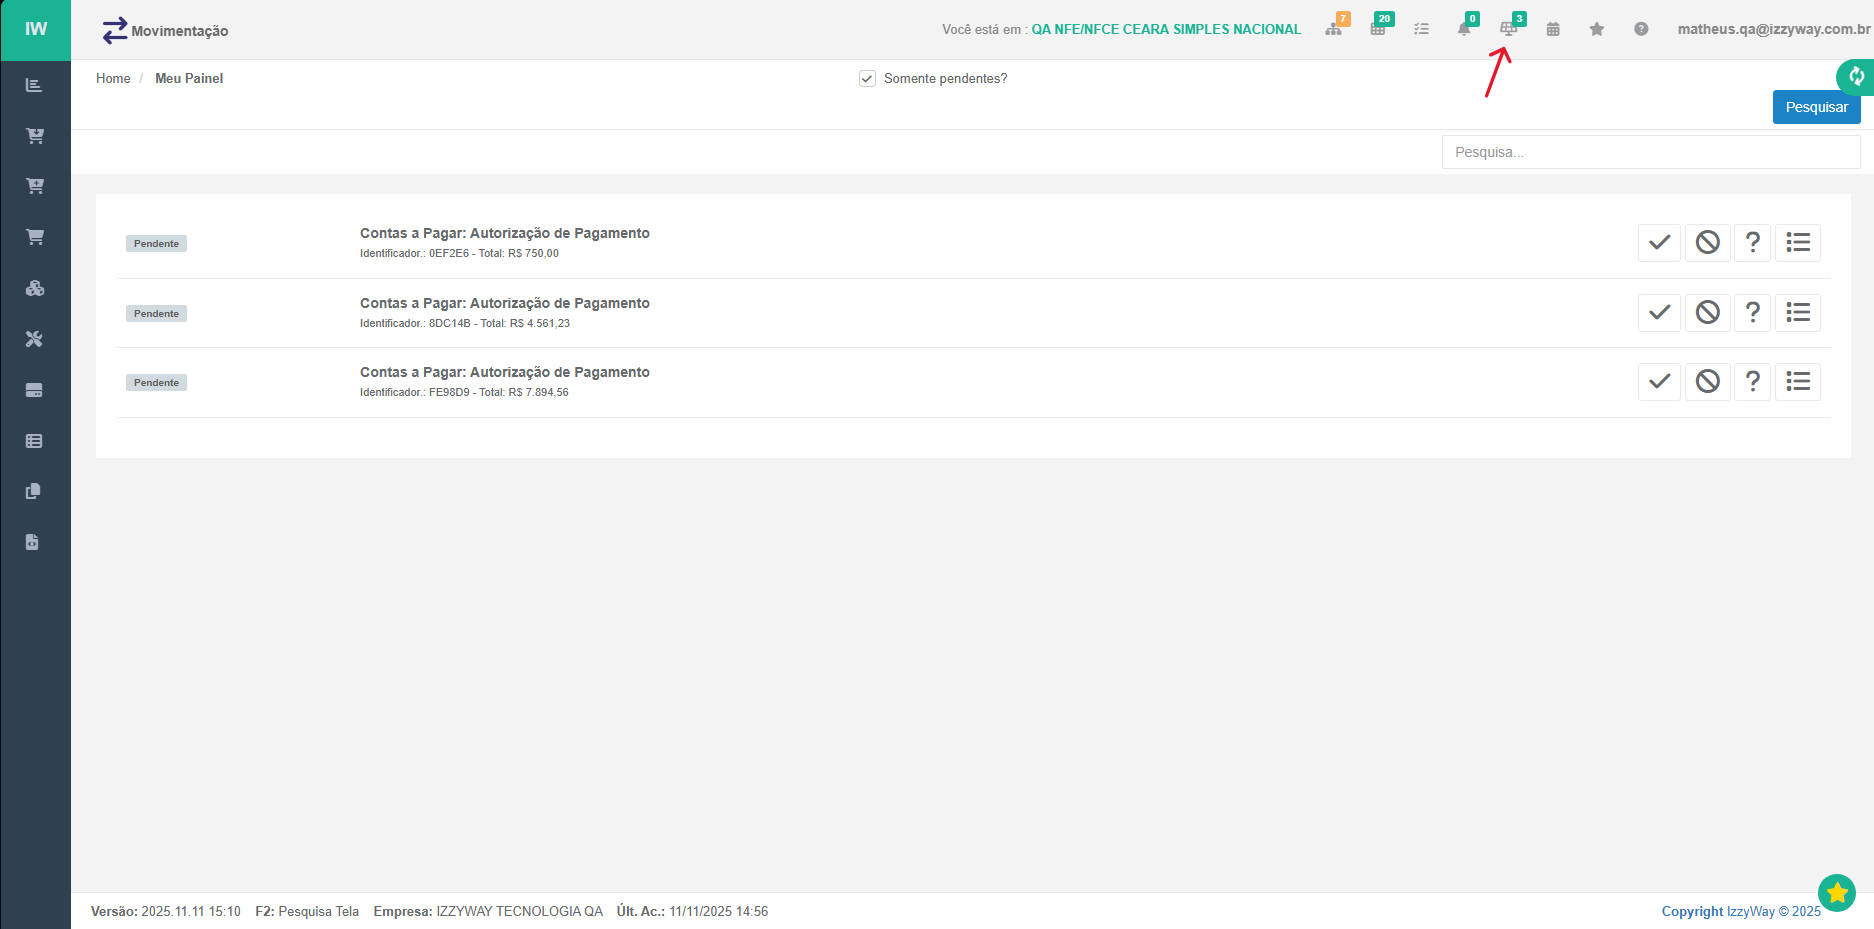Viewport: 1874px width, 929px height.
Task: Toggle the Somente pendentes checkbox
Action: [x=867, y=78]
